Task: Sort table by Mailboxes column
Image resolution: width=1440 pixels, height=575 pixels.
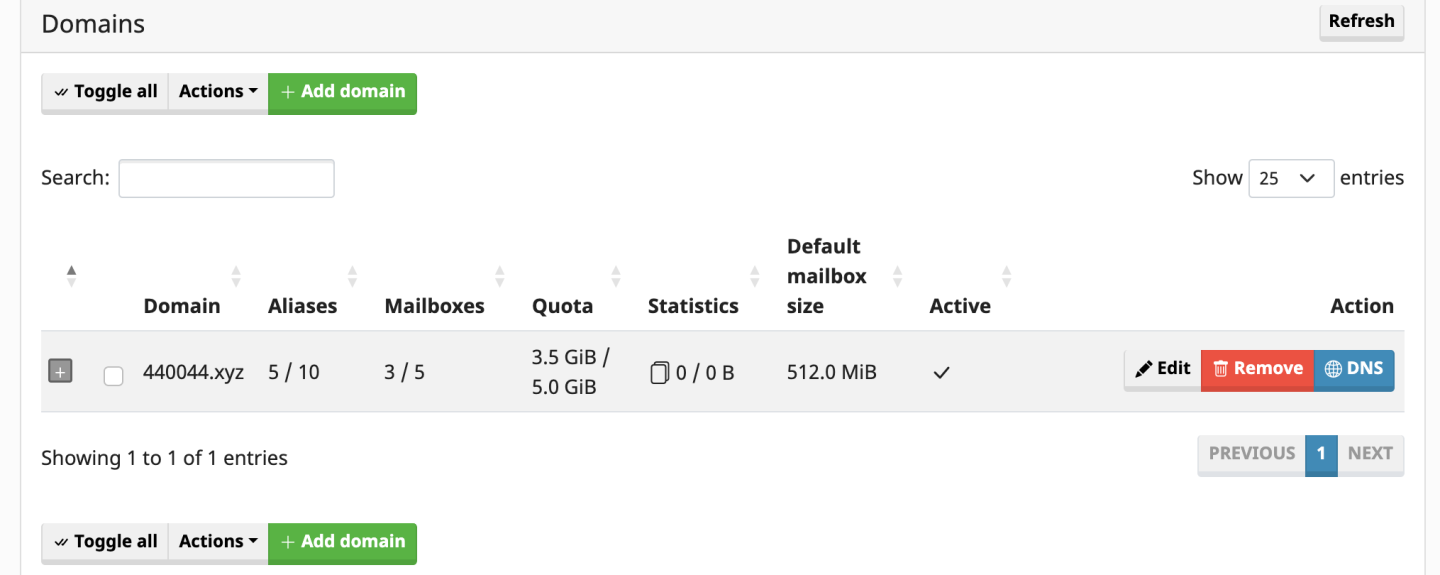Action: pos(500,276)
